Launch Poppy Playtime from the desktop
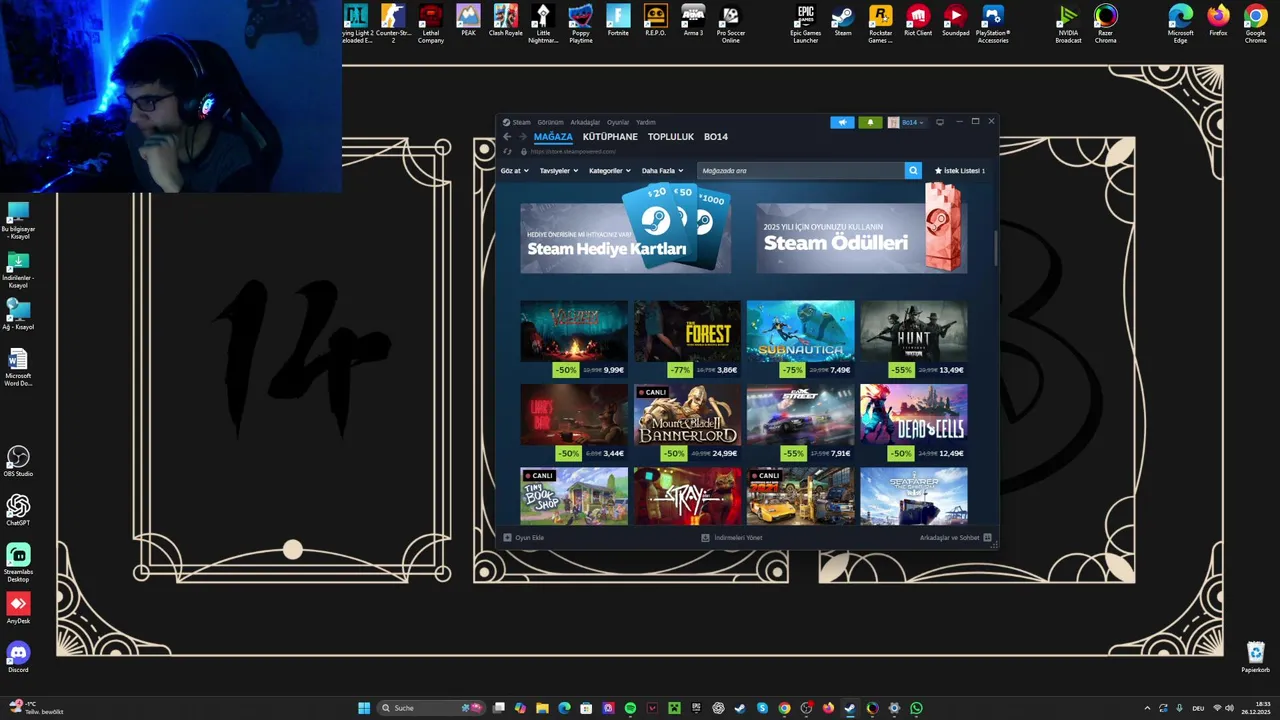Screen dimensions: 1280x720 (x=580, y=23)
